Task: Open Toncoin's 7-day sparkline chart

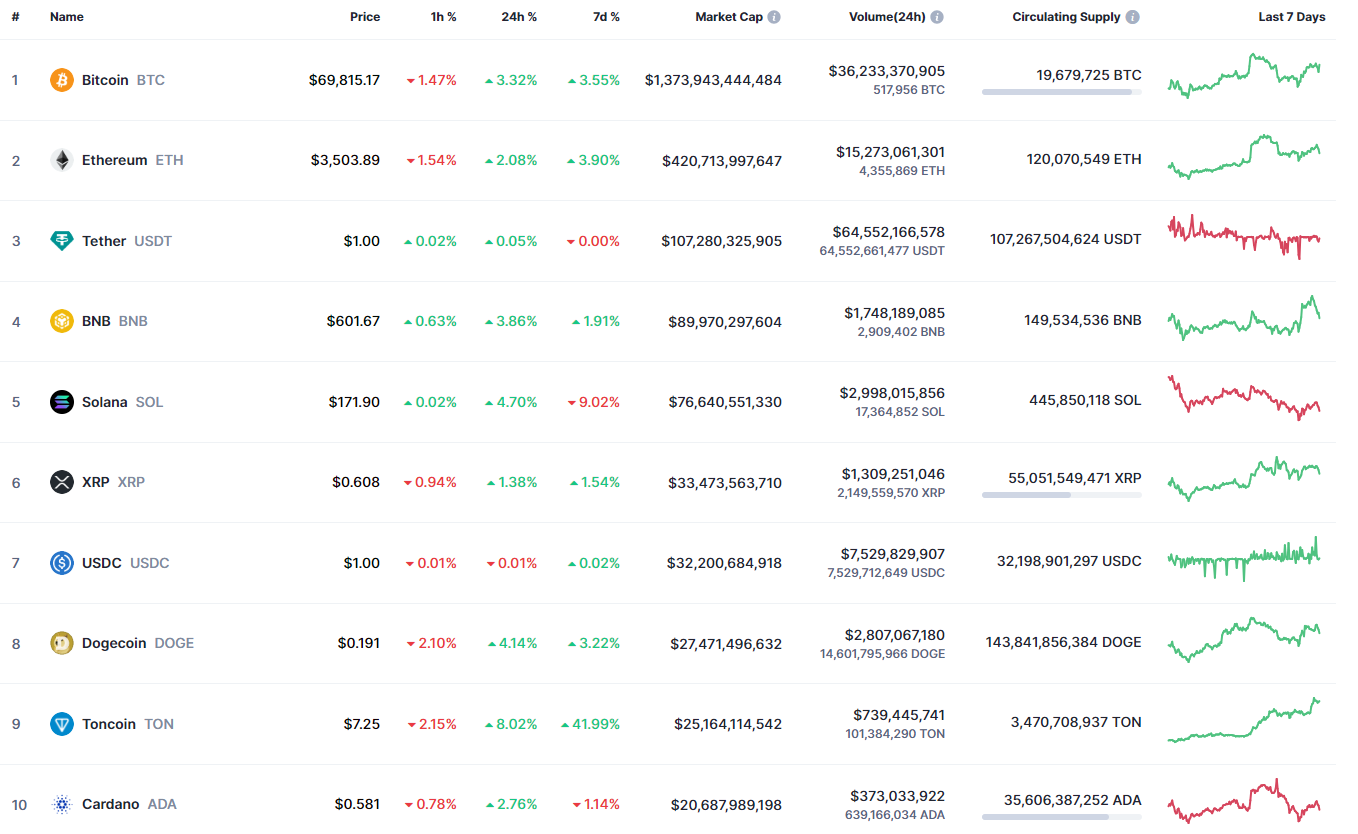Action: click(x=1244, y=722)
